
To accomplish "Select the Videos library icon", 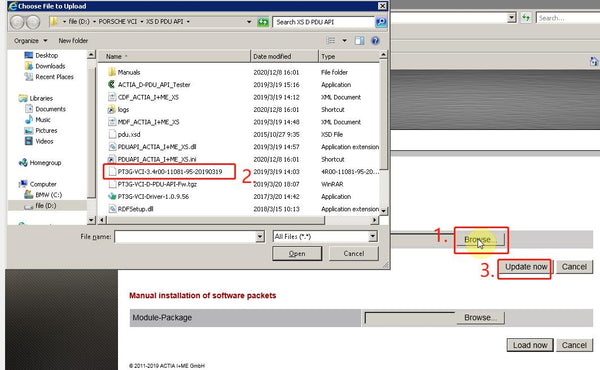I will (29, 141).
